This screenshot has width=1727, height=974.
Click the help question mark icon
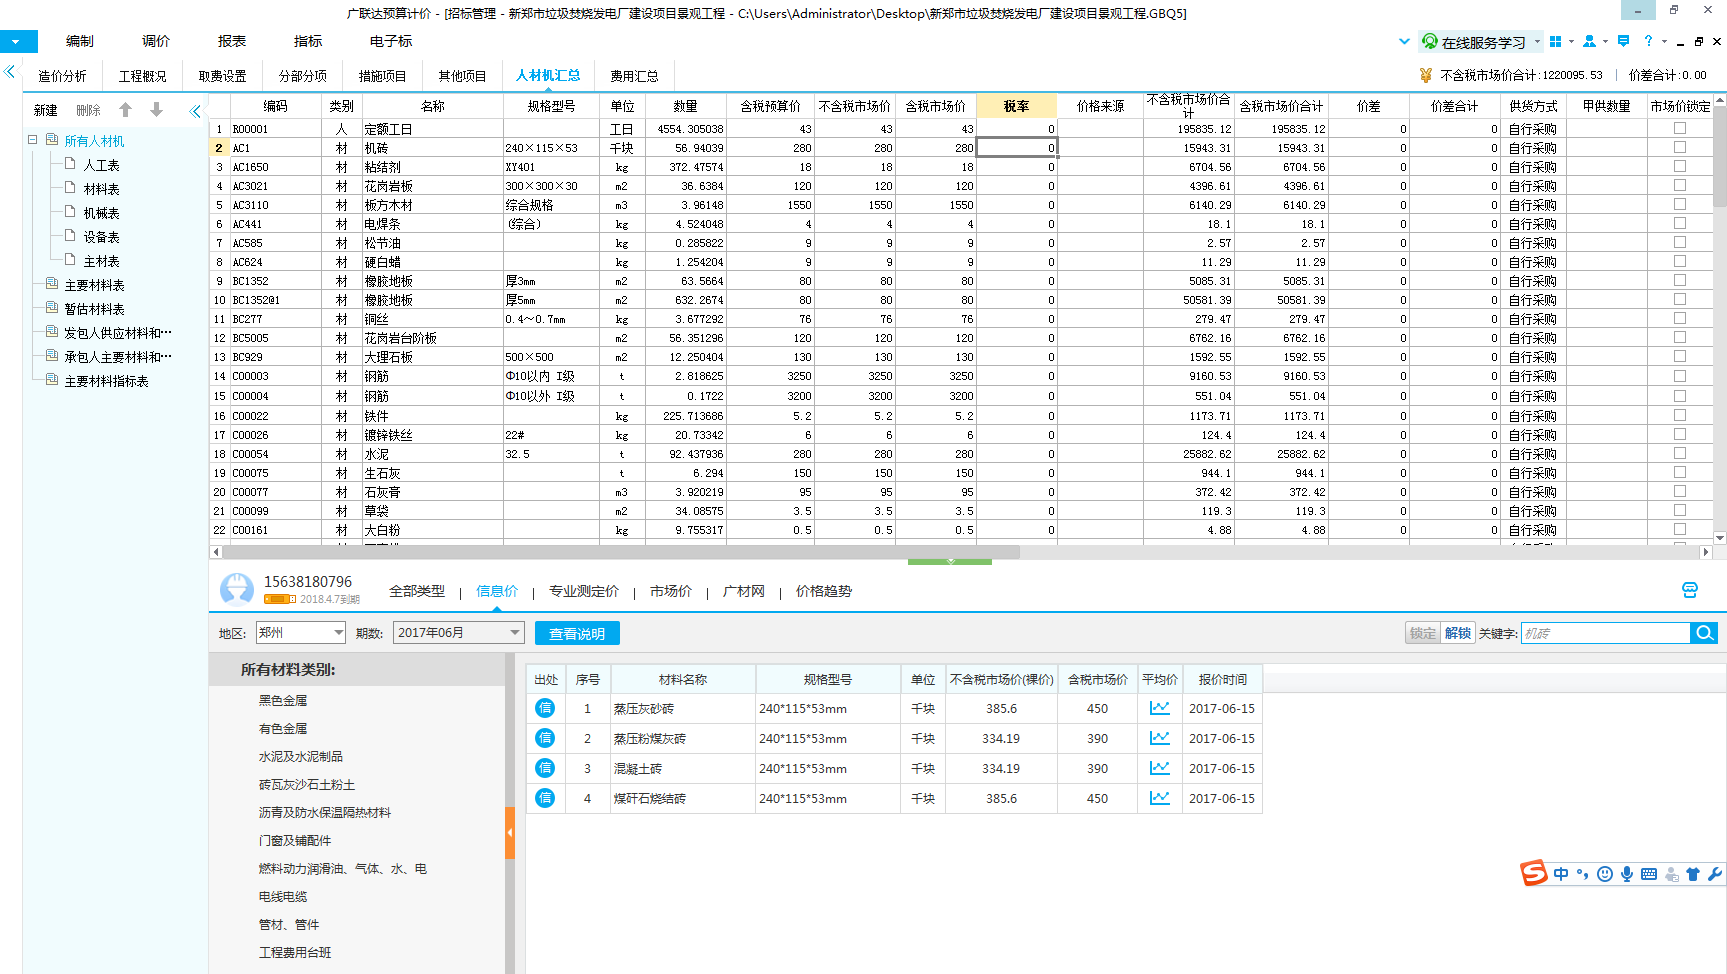1649,41
